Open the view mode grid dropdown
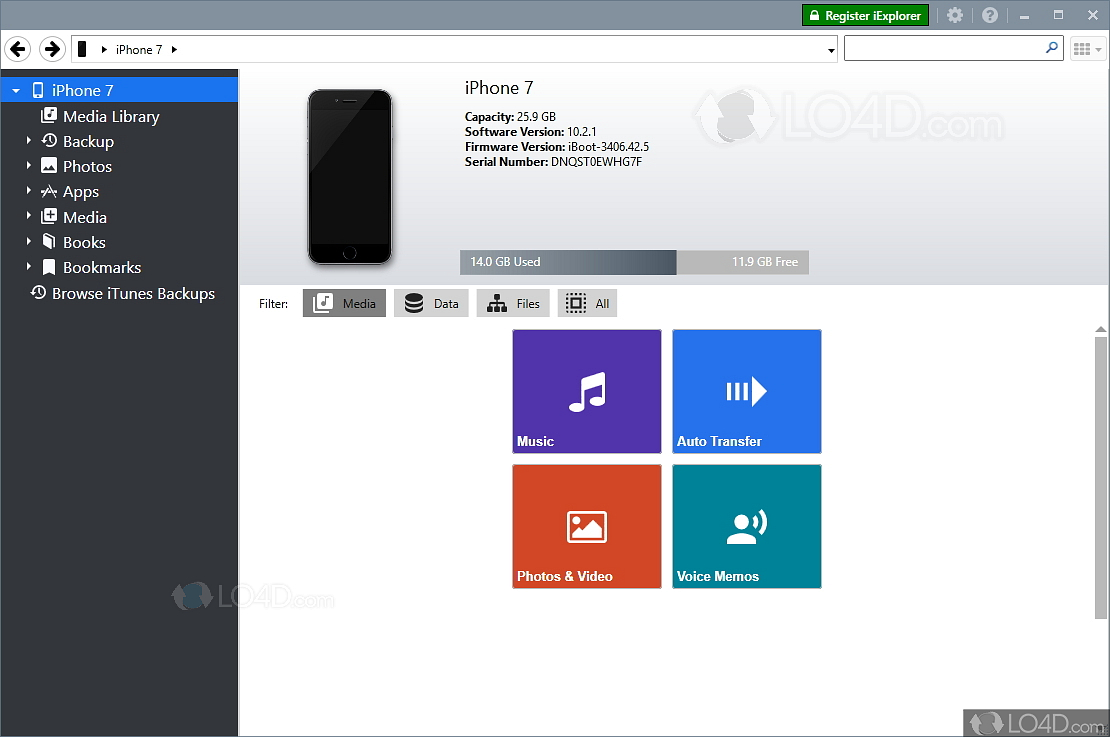Screen dimensions: 1110x737 pos(1087,49)
